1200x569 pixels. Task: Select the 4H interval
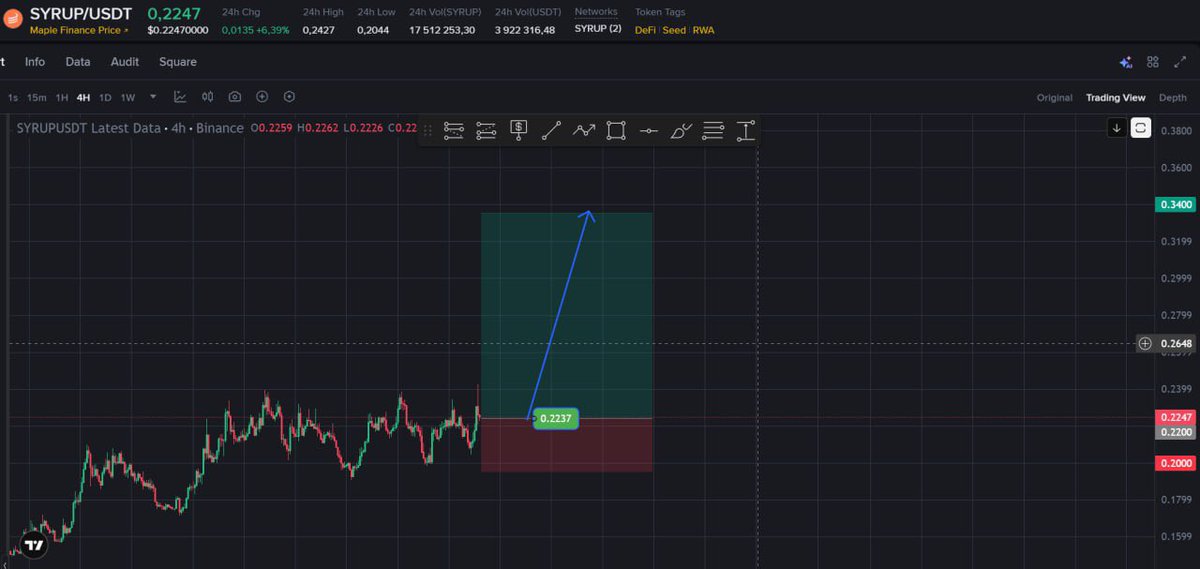tap(83, 98)
